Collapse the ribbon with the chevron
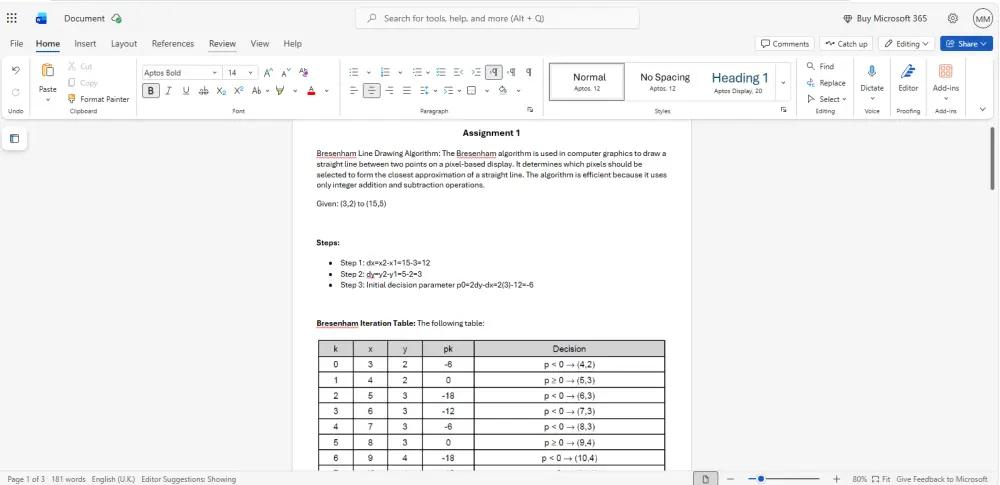 (x=983, y=109)
